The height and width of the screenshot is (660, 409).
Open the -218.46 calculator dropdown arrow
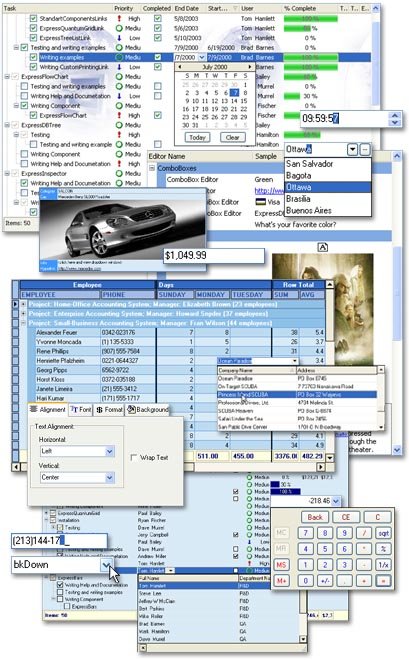pyautogui.click(x=336, y=501)
